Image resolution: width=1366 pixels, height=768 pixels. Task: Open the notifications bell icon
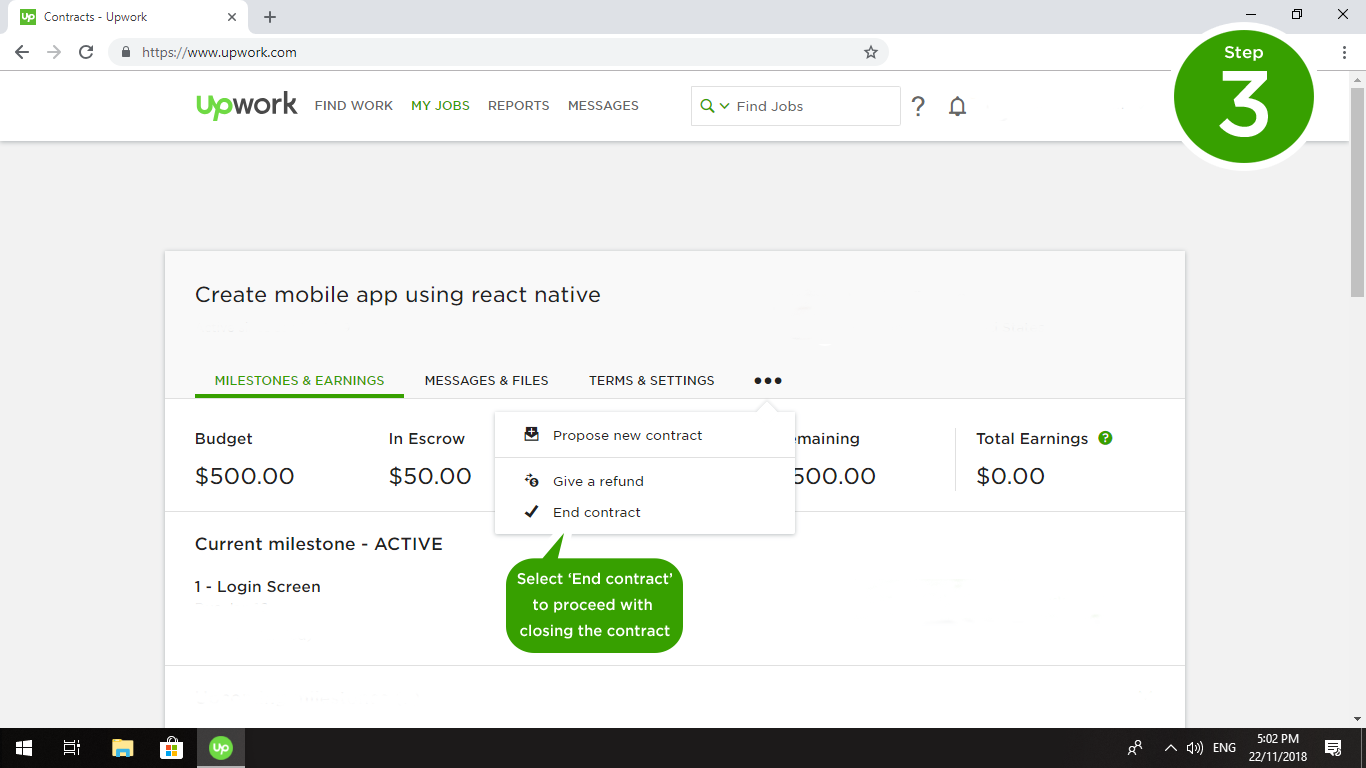pyautogui.click(x=957, y=106)
